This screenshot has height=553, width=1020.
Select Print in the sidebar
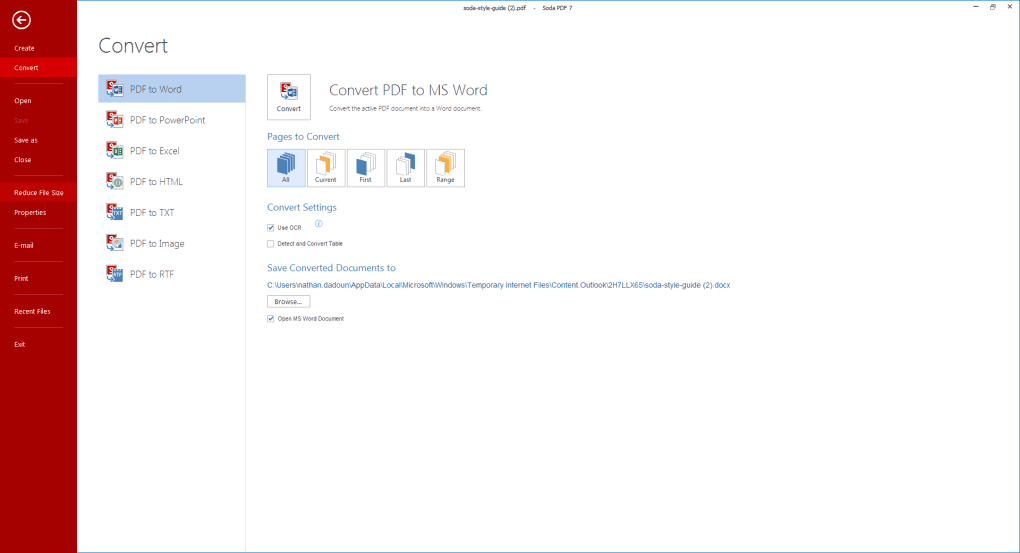point(21,278)
